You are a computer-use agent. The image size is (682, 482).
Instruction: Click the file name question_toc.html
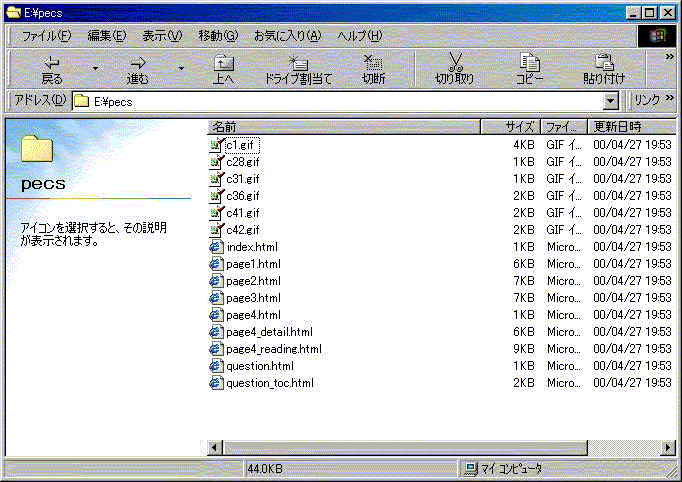point(270,383)
